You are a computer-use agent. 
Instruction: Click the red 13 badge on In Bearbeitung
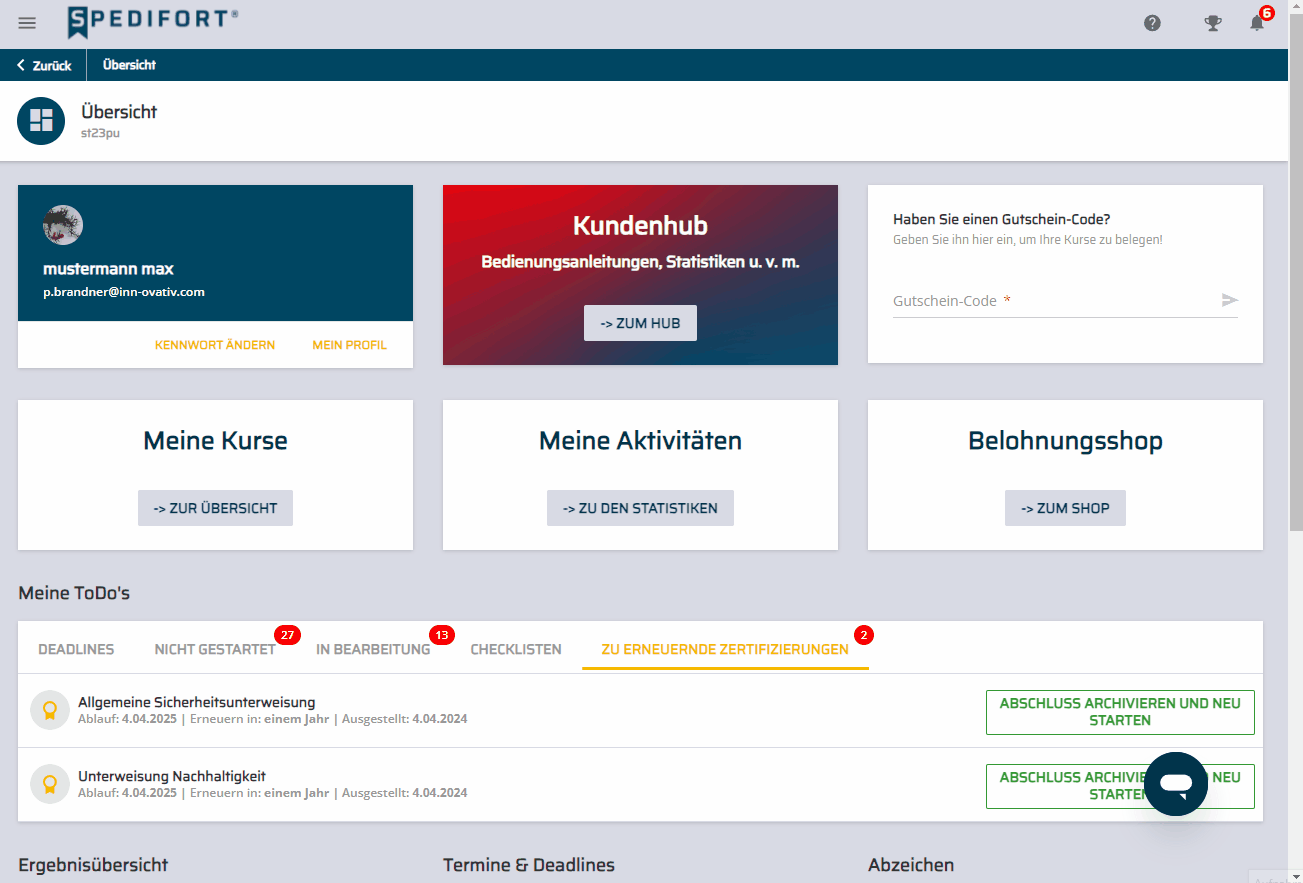pyautogui.click(x=442, y=635)
